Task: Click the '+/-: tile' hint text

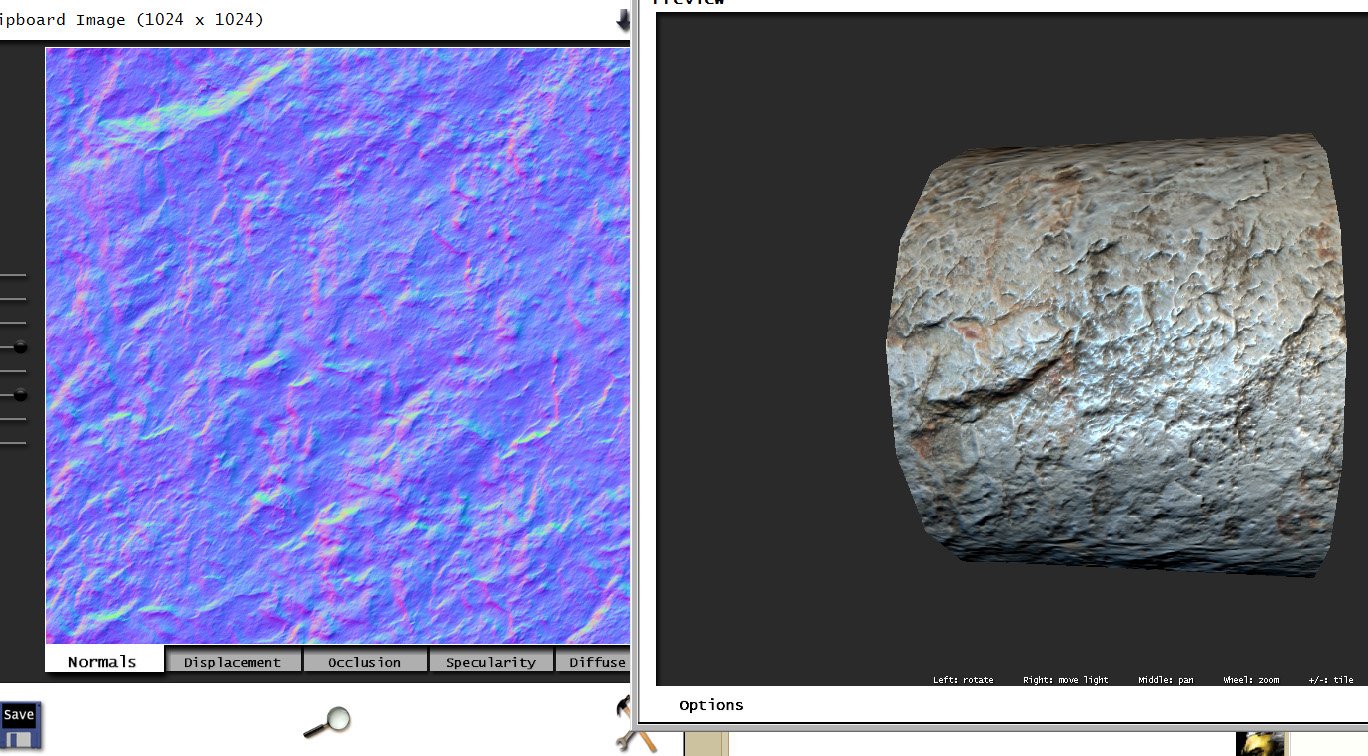Action: 1330,680
